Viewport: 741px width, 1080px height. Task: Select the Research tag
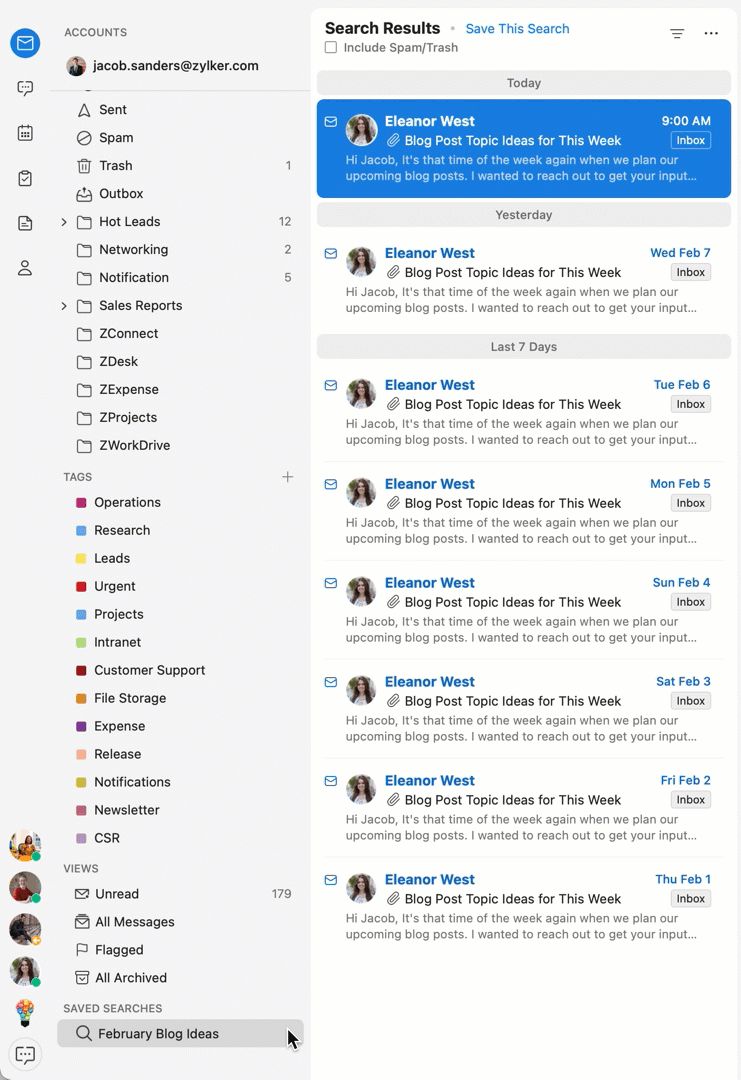pyautogui.click(x=180, y=530)
